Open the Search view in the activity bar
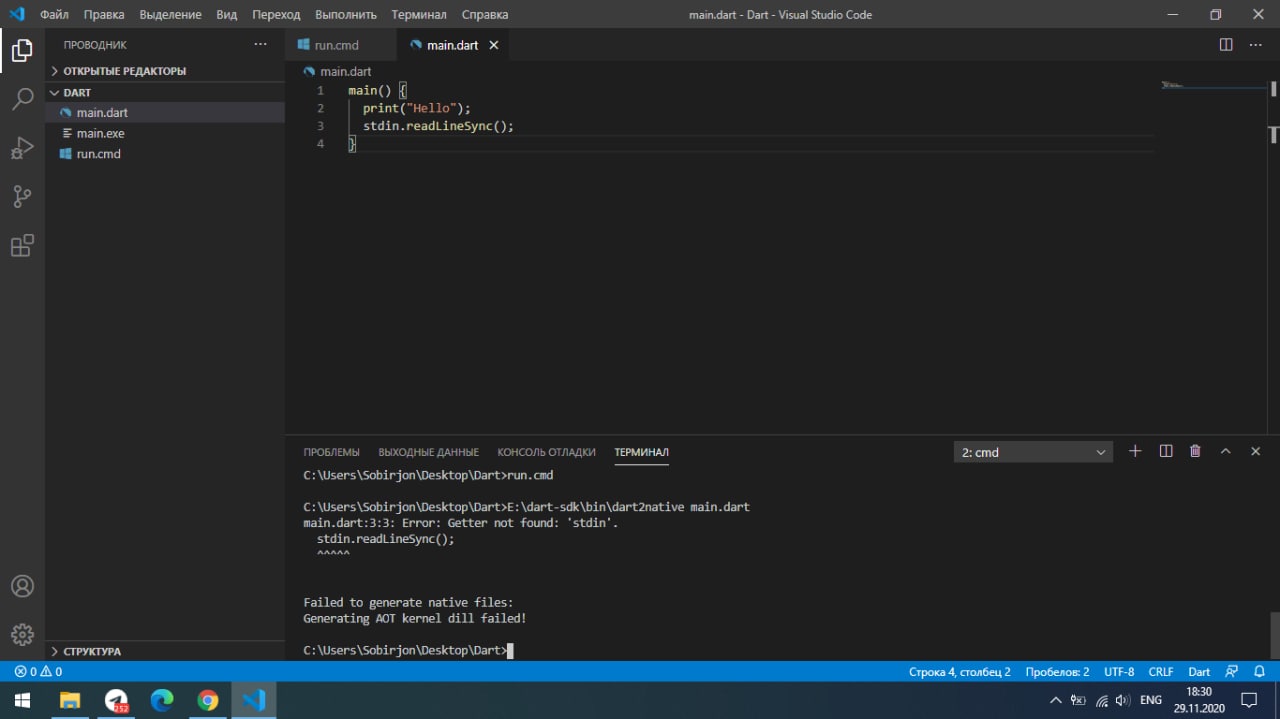Screen dimensions: 1280x719 (22, 99)
